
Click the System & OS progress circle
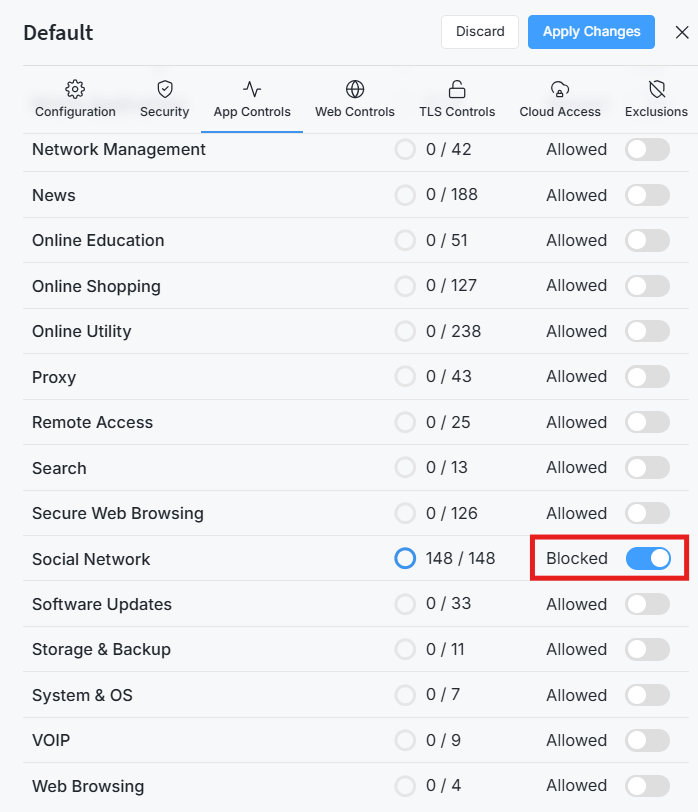click(405, 694)
